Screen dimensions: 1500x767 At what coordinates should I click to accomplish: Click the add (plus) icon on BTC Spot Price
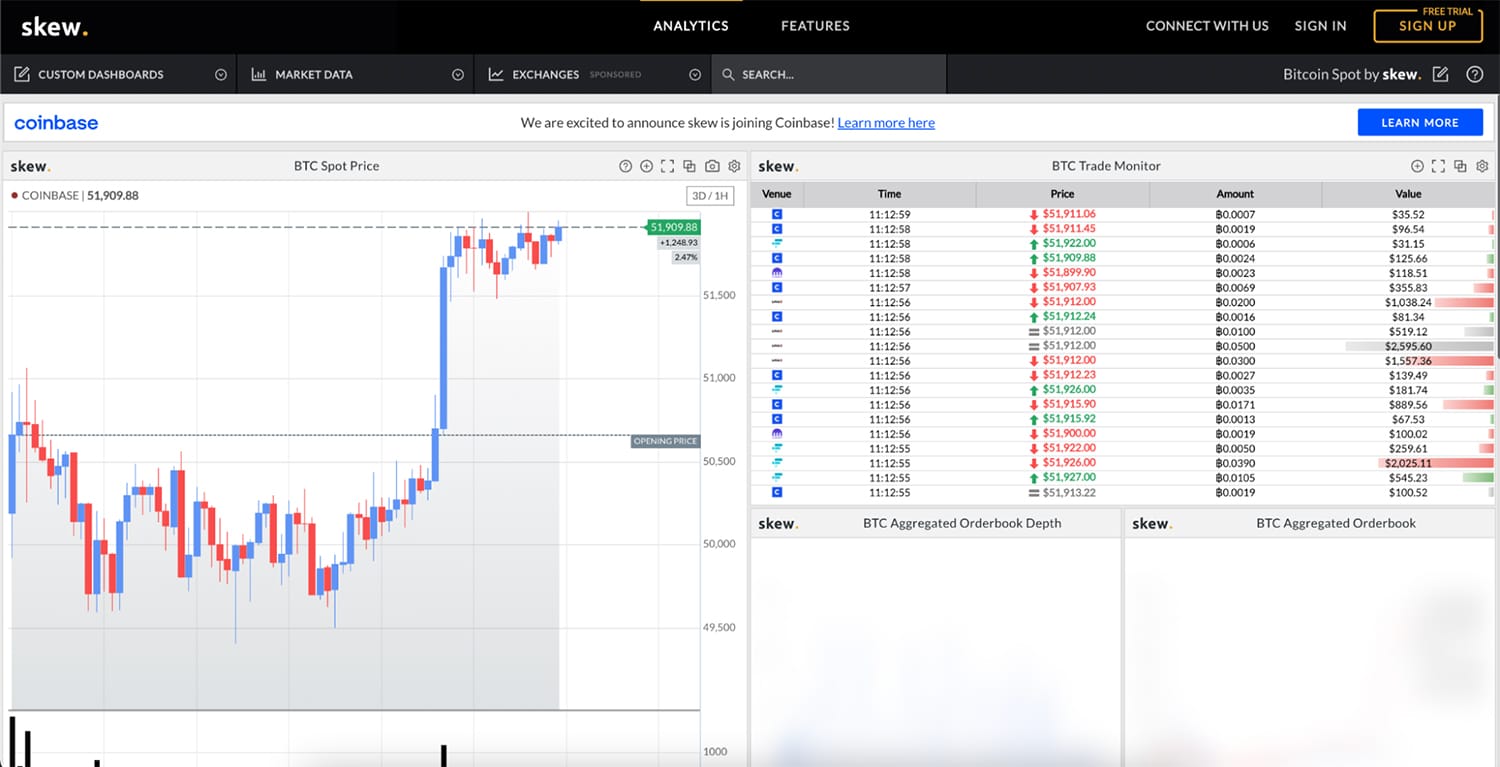pyautogui.click(x=647, y=166)
